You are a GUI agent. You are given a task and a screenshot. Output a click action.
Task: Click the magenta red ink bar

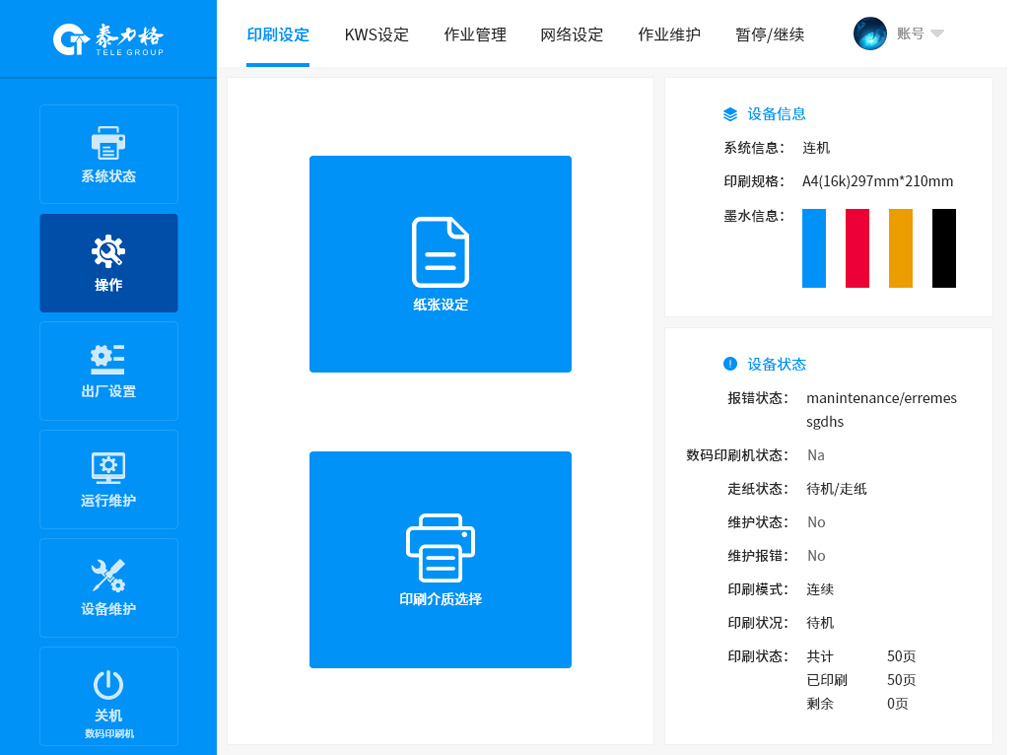click(x=857, y=248)
